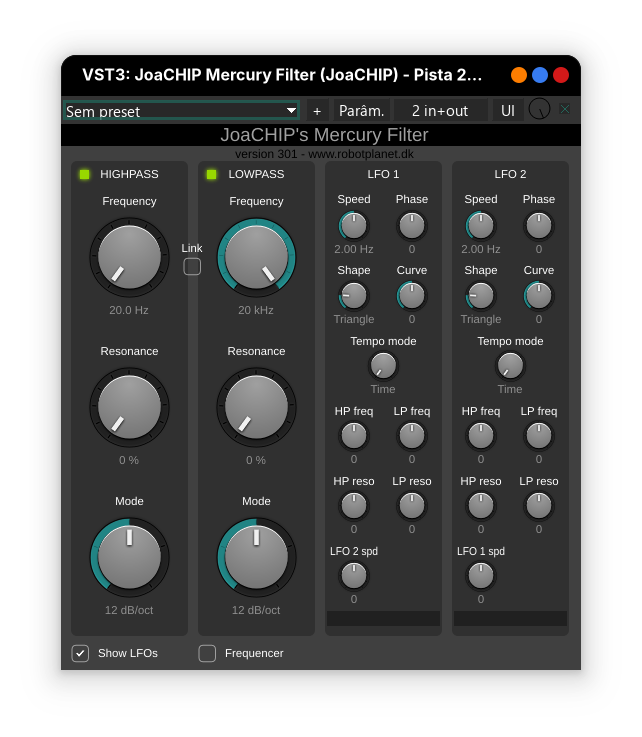Click the Highpass Mode knob

click(x=129, y=557)
